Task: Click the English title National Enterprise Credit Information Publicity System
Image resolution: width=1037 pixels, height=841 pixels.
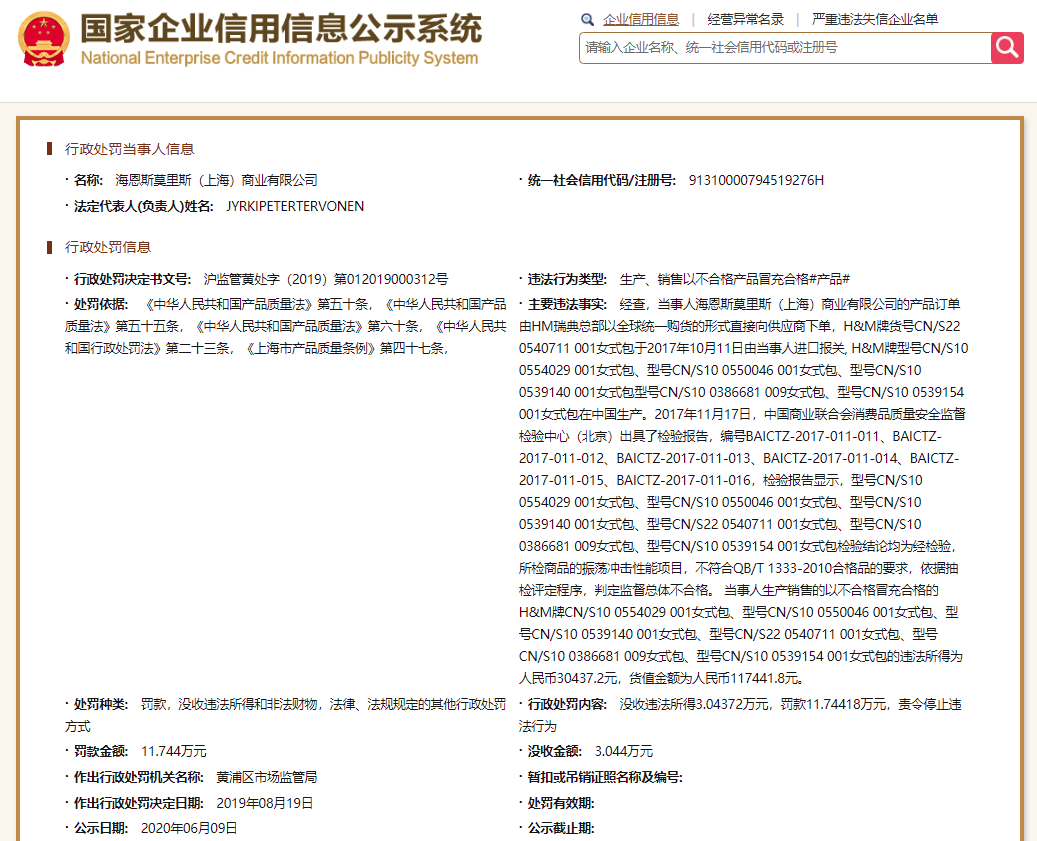Action: [x=279, y=58]
